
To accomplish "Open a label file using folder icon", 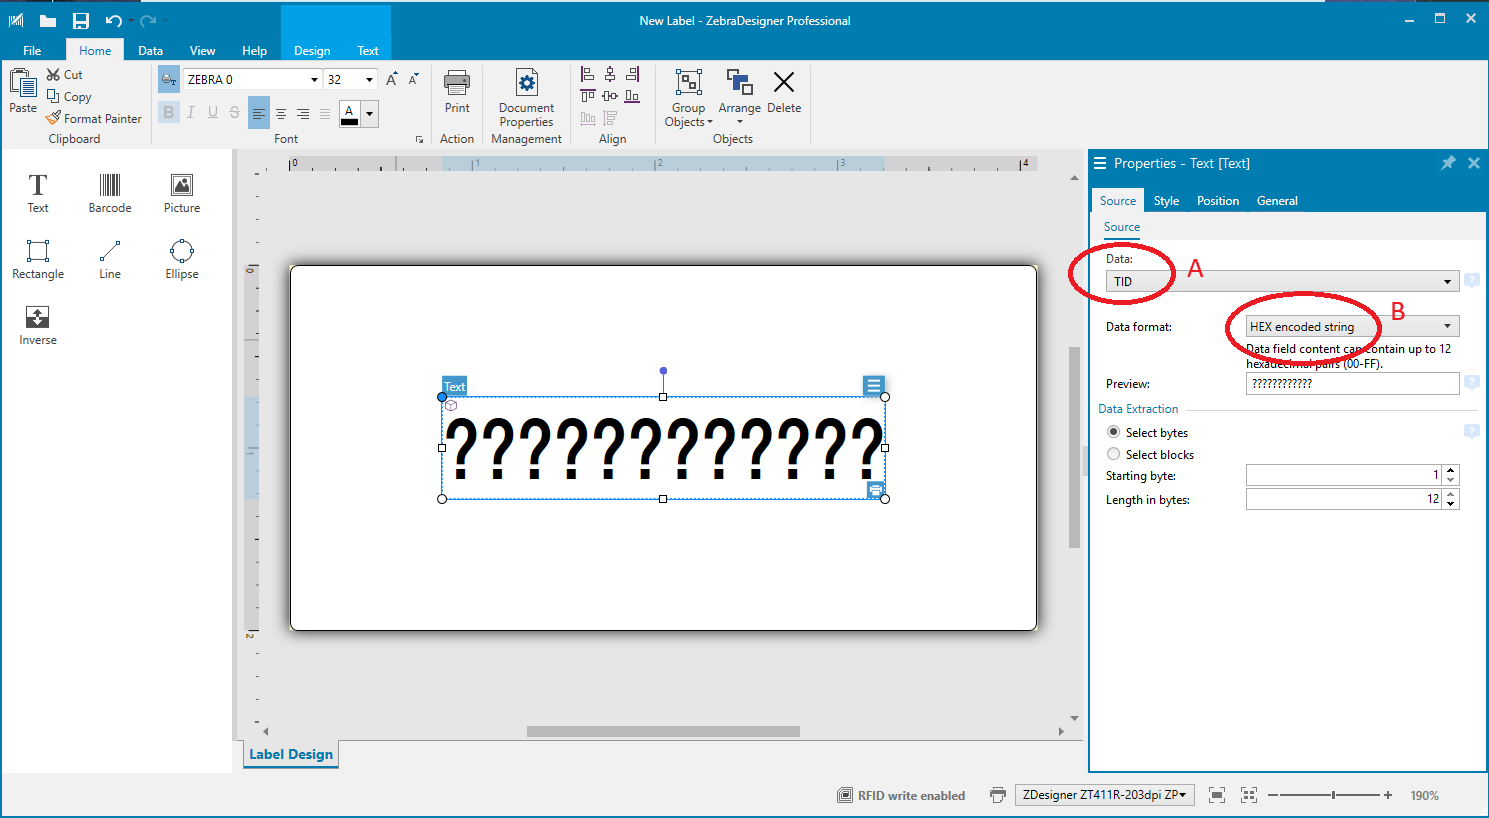I will point(48,20).
